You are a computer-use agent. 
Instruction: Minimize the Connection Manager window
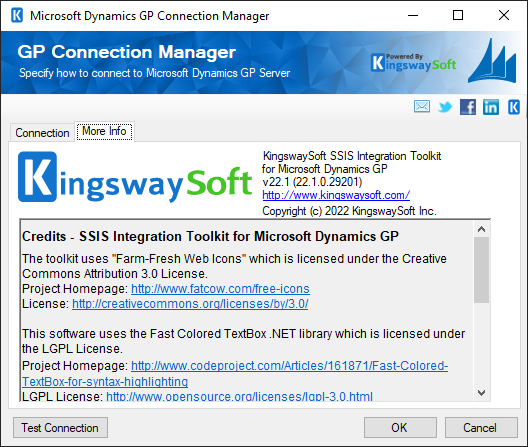pos(413,15)
